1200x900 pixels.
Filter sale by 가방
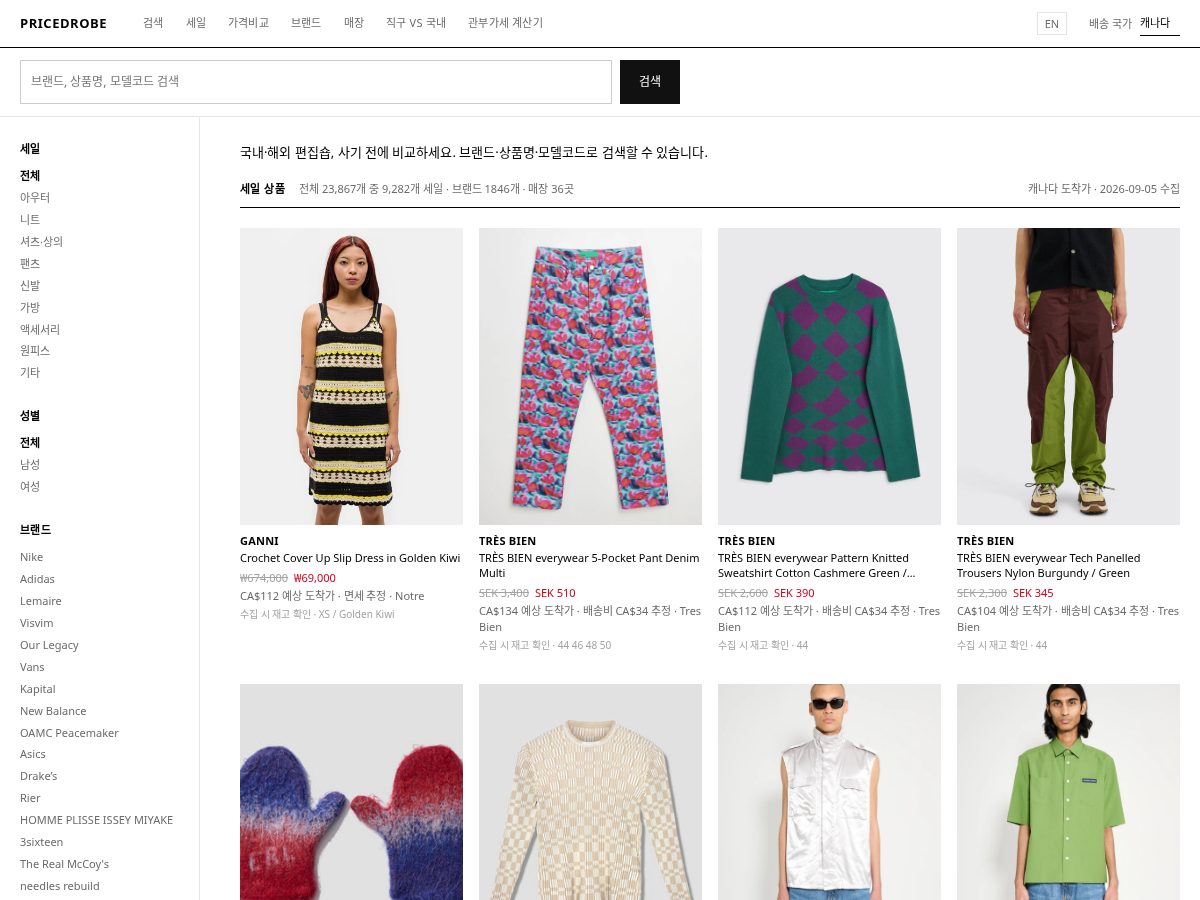(x=30, y=307)
